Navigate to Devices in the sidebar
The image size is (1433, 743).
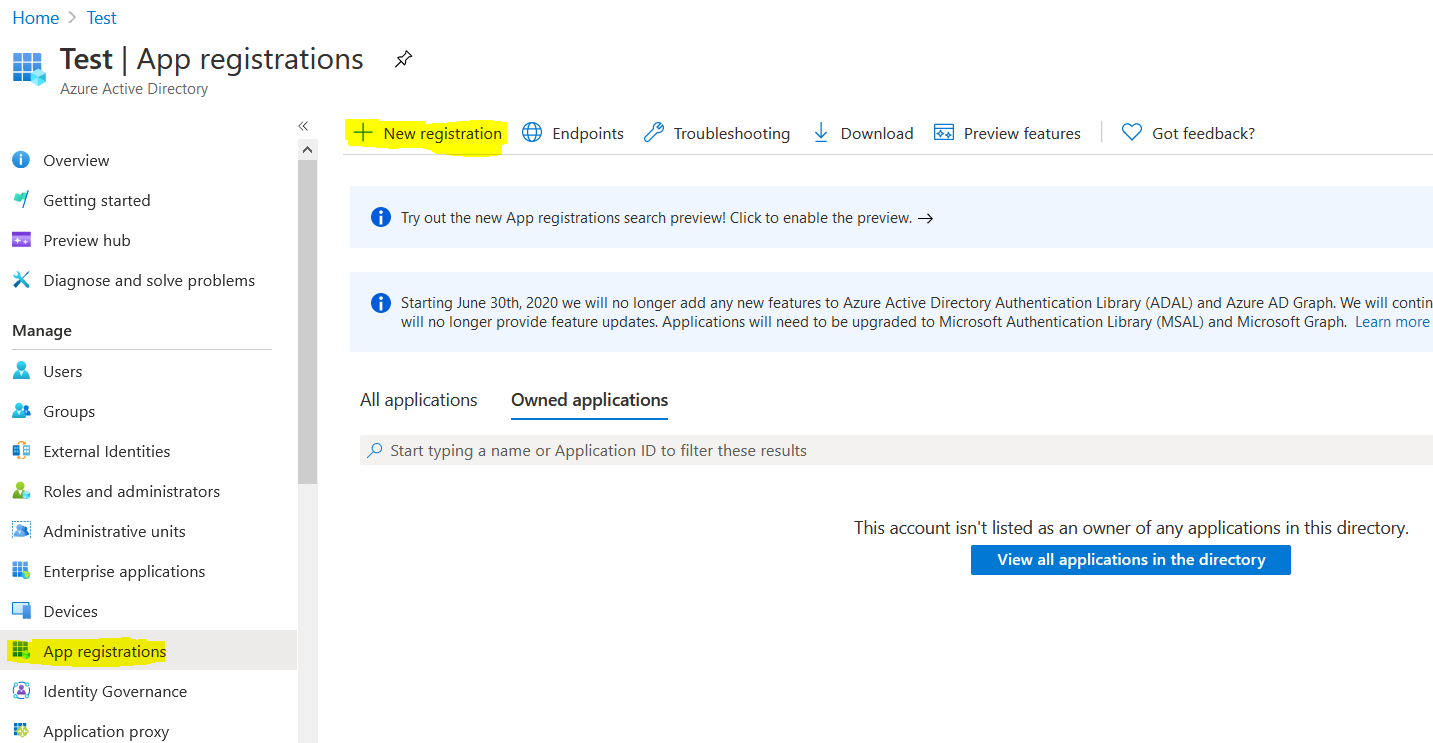[x=70, y=610]
